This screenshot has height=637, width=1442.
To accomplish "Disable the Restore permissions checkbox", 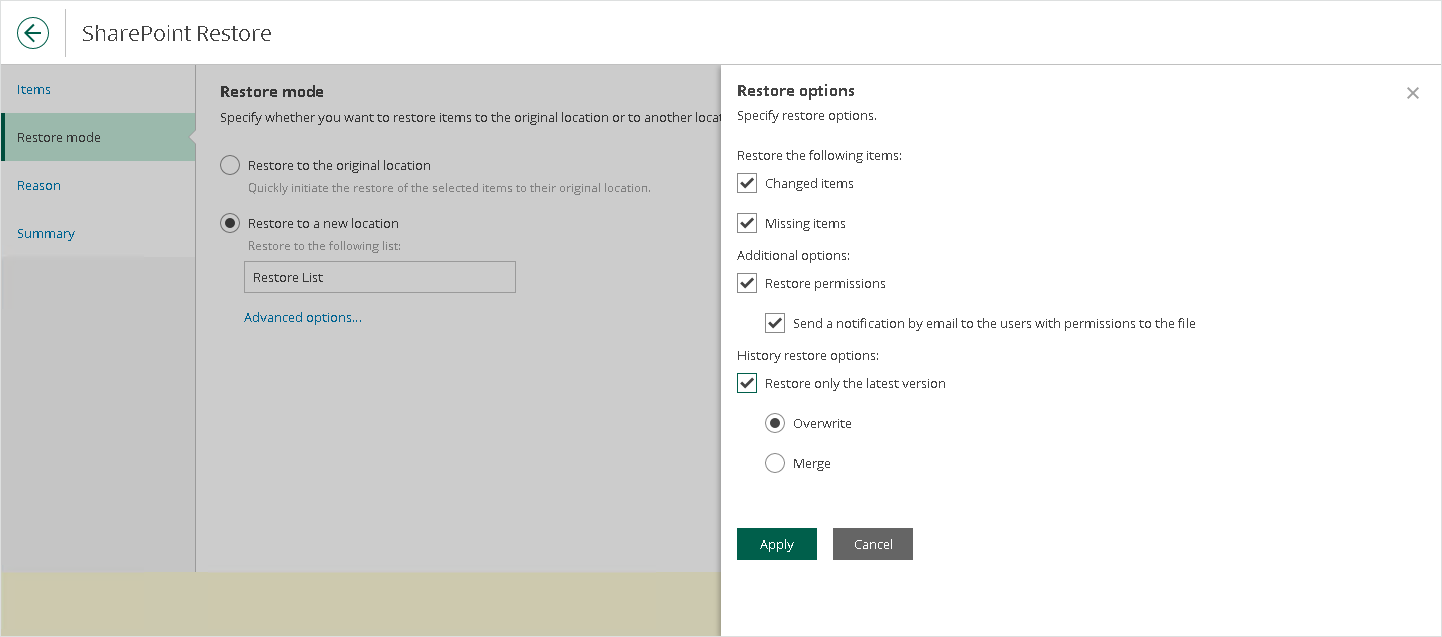I will tap(747, 283).
